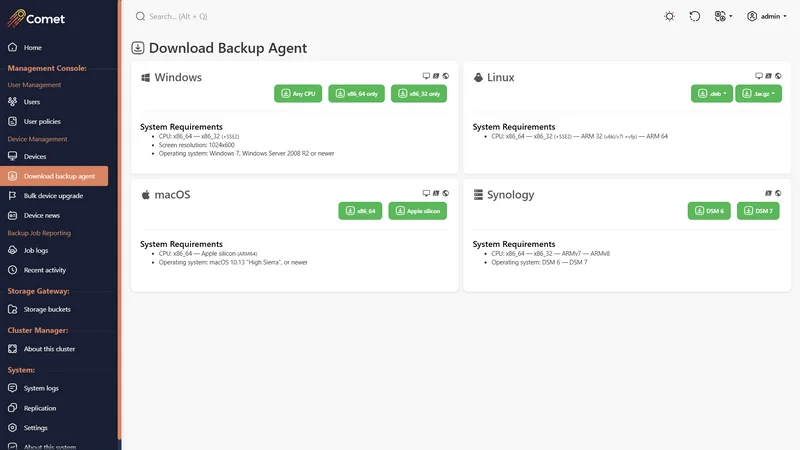Click the "Download Backup Agent" page title
The width and height of the screenshot is (800, 450).
228,48
